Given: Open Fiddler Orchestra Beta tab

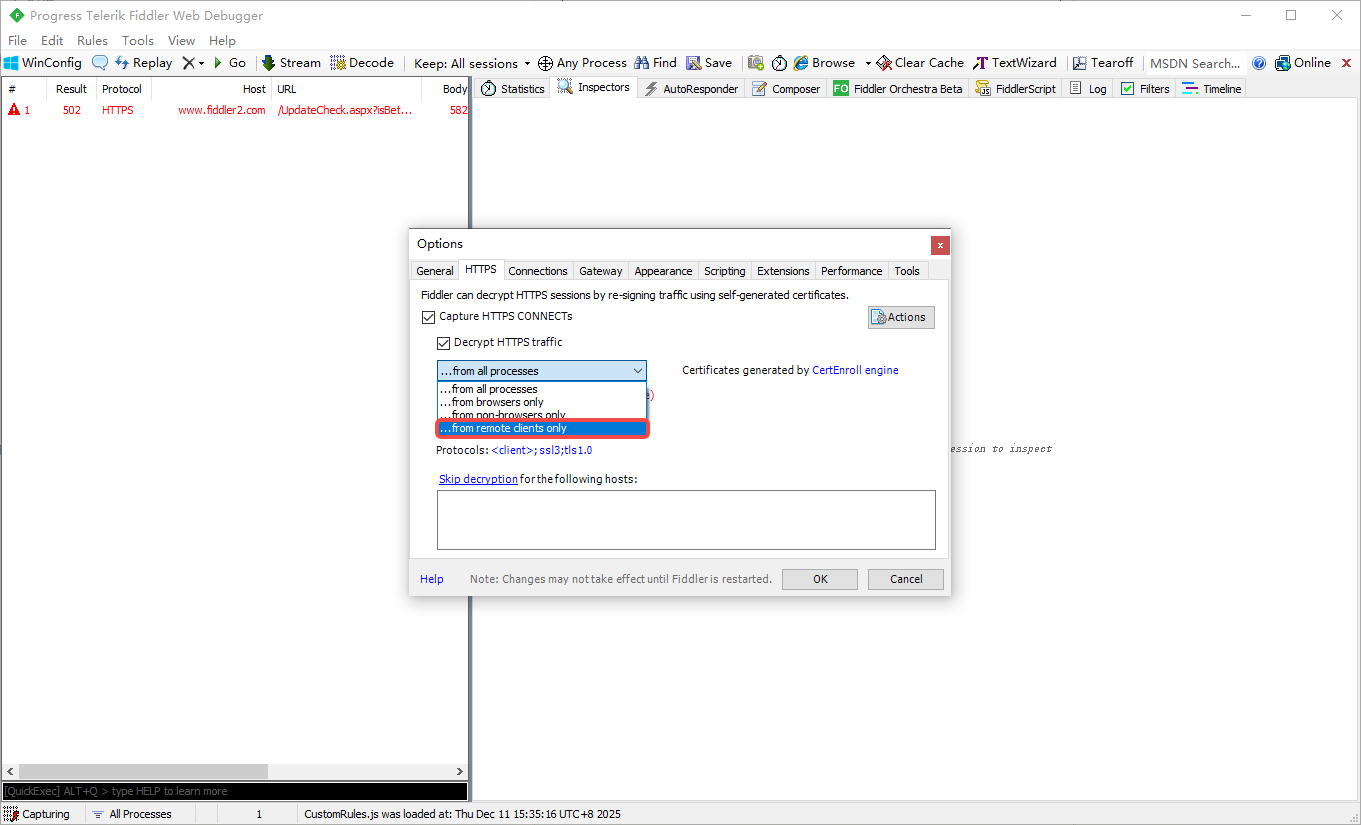Looking at the screenshot, I should 898,89.
